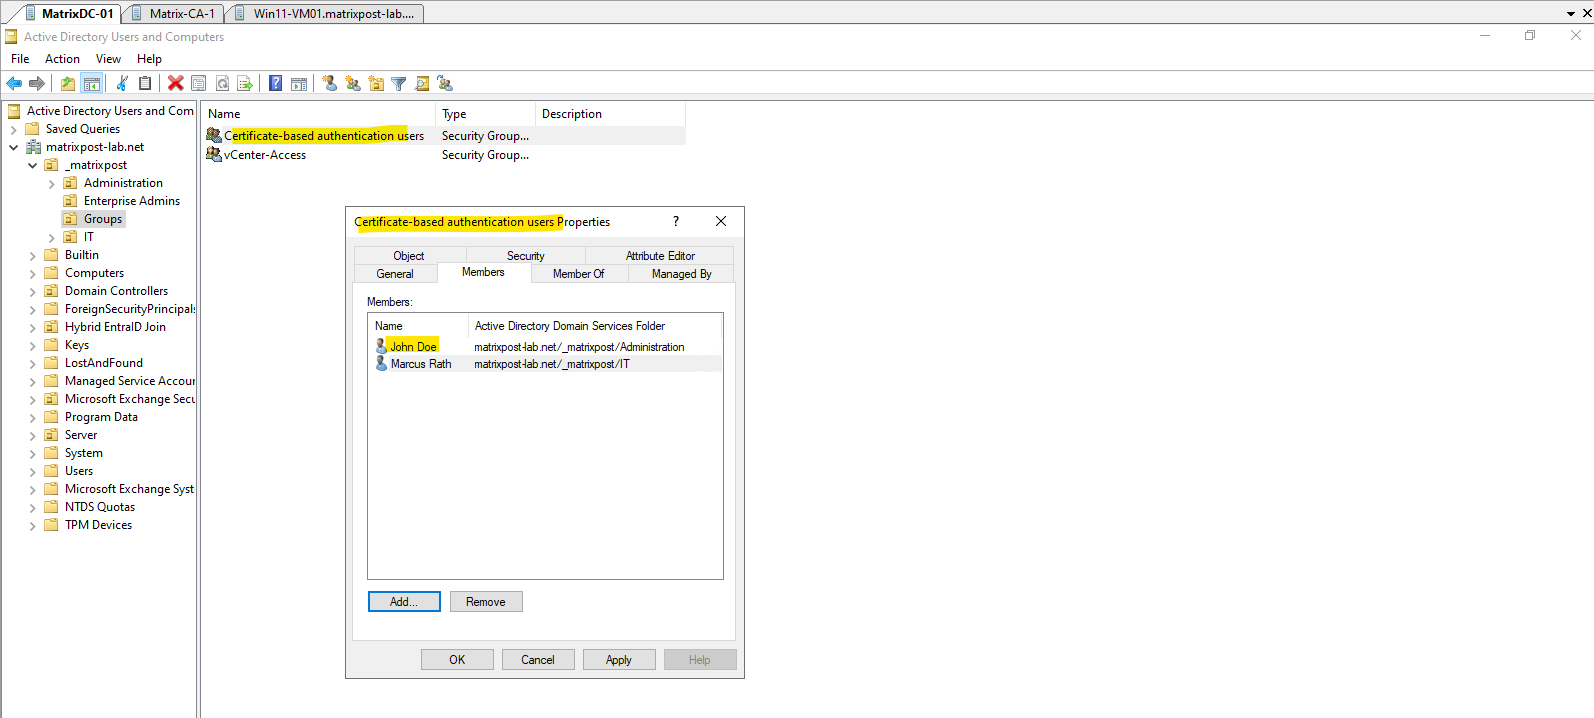Image resolution: width=1594 pixels, height=718 pixels.
Task: Click the Add... button
Action: 404,601
